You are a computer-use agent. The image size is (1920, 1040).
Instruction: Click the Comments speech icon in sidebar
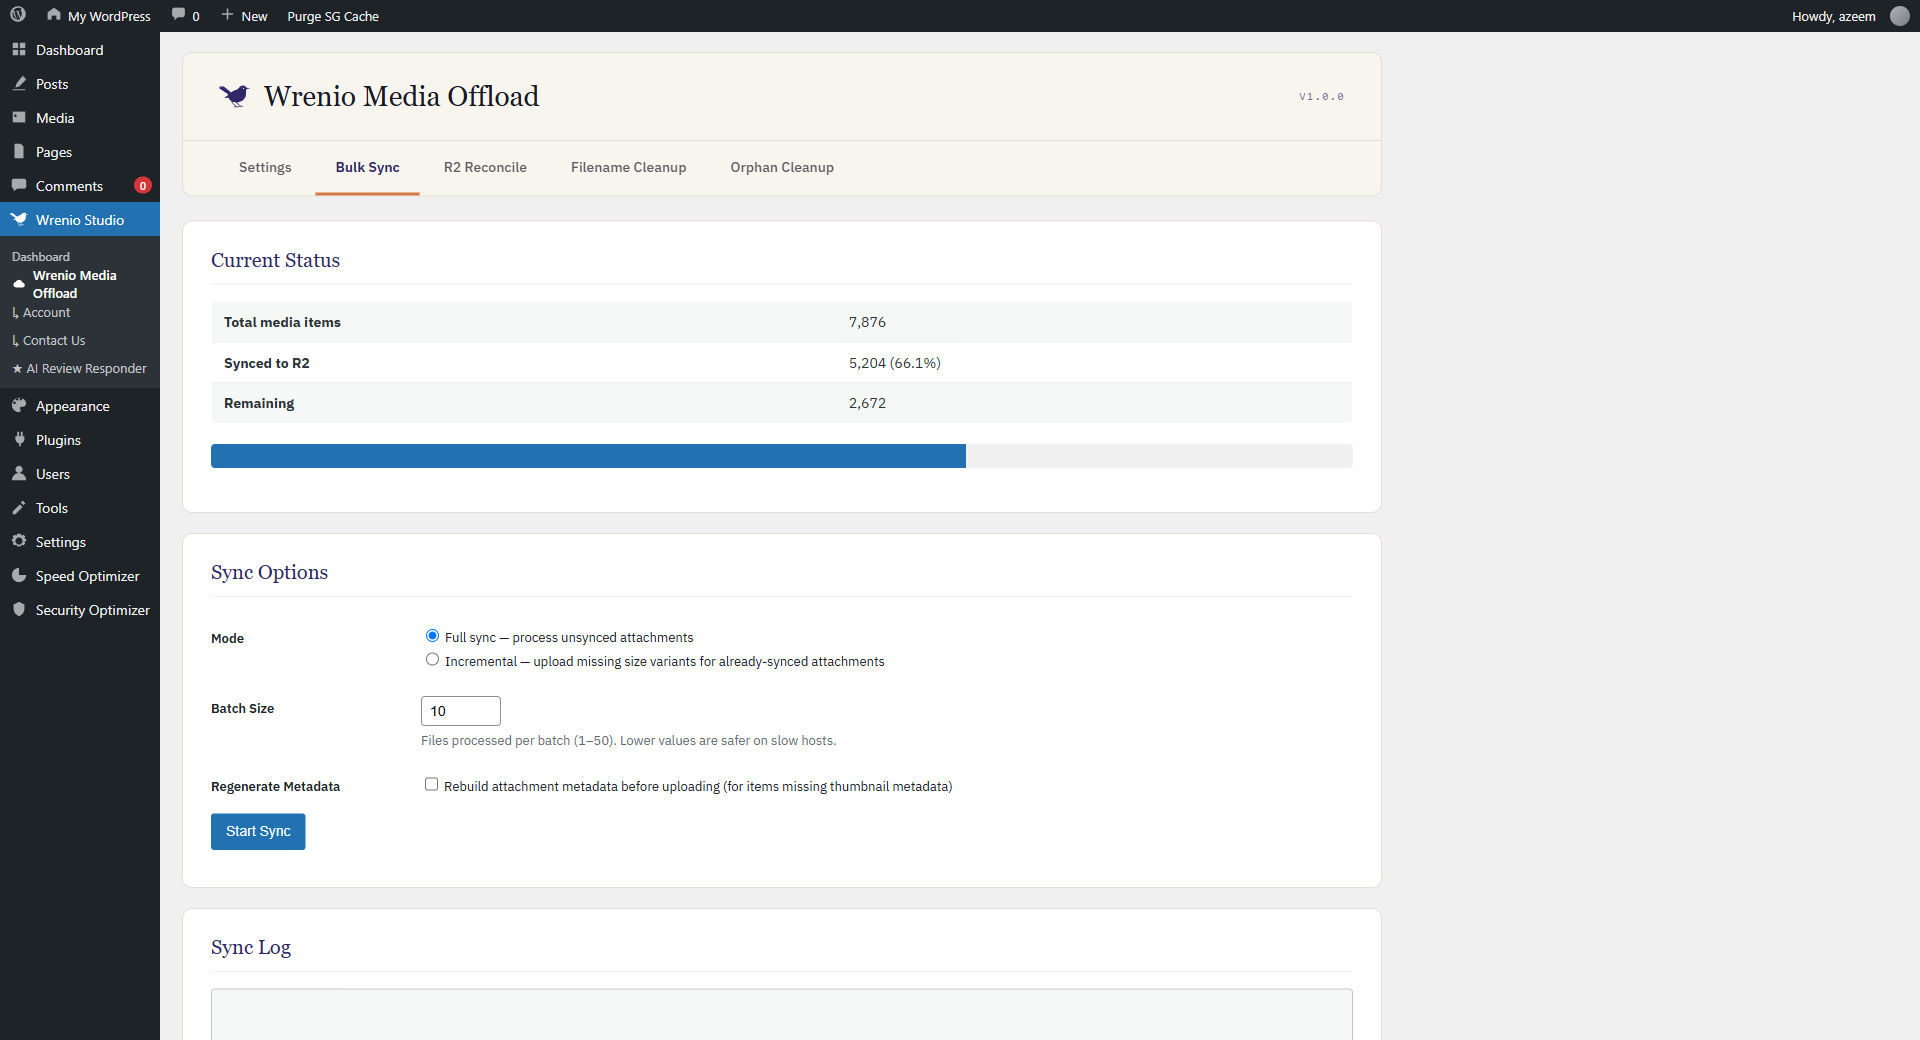pyautogui.click(x=19, y=185)
